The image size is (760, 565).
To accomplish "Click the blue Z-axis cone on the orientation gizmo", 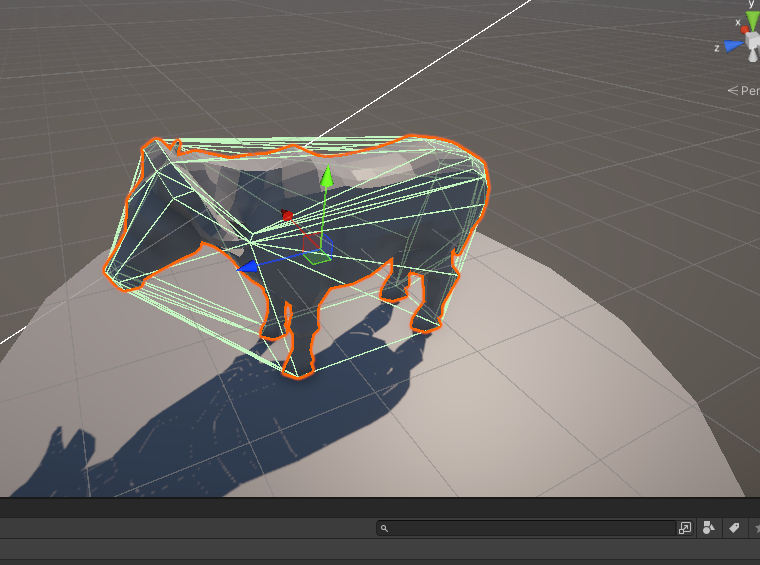I will click(x=733, y=45).
